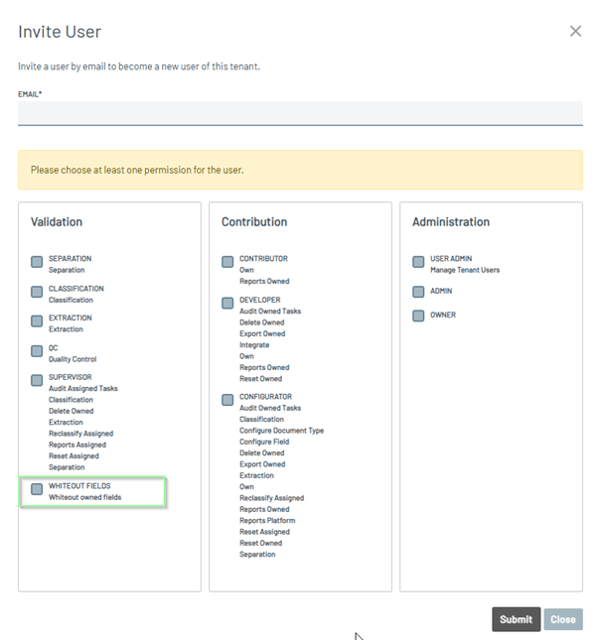Click the Validation panel heading
This screenshot has height=640, width=601.
[57, 222]
